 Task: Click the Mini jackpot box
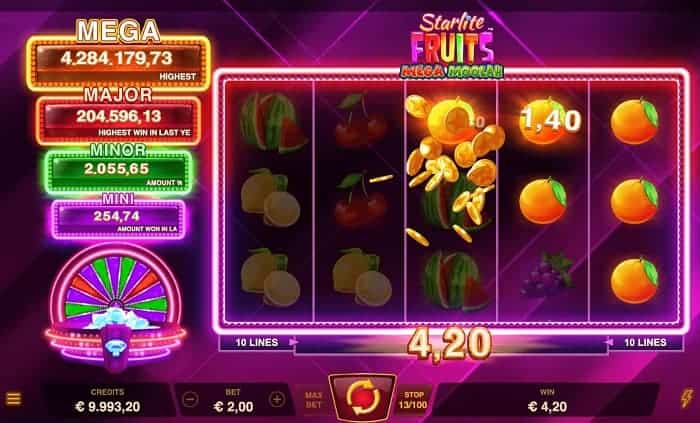[x=118, y=219]
